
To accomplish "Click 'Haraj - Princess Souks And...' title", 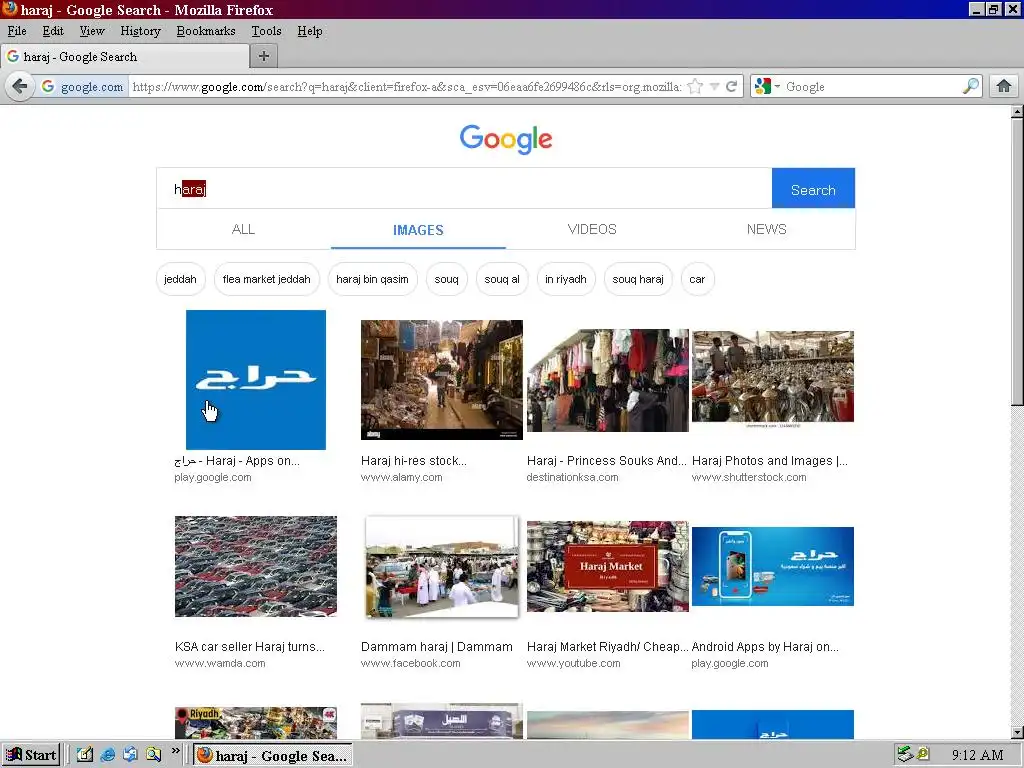I will (607, 460).
